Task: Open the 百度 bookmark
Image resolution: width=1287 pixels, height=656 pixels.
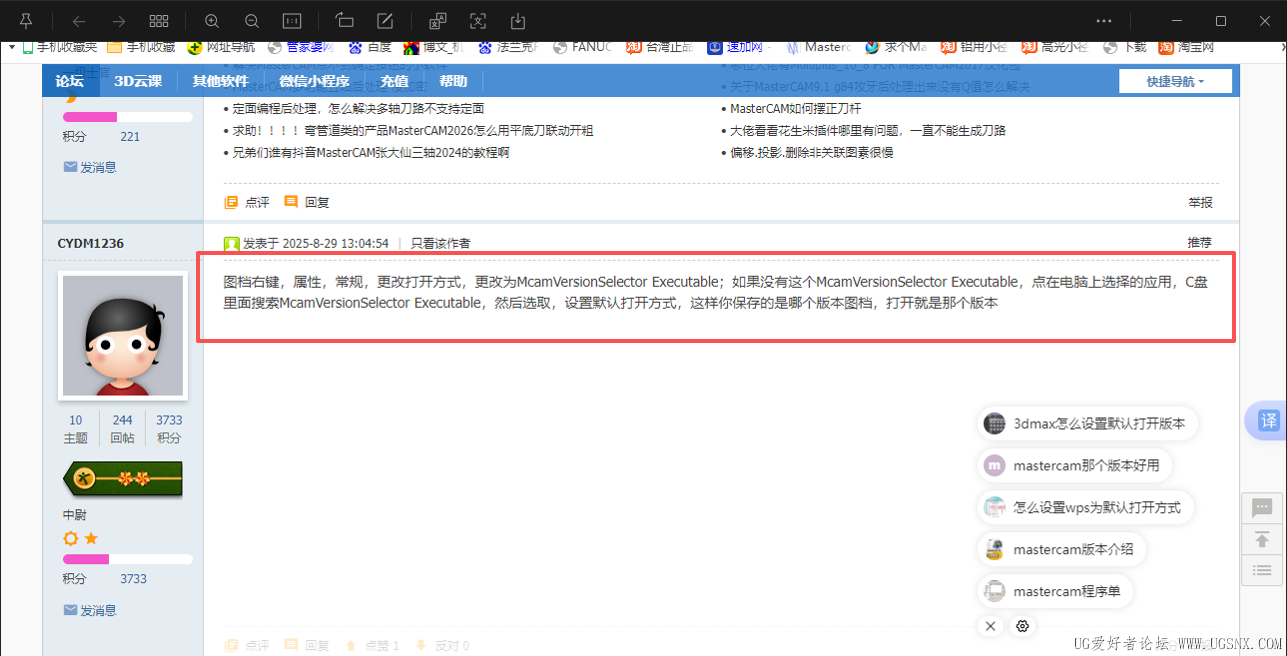Action: tap(369, 46)
